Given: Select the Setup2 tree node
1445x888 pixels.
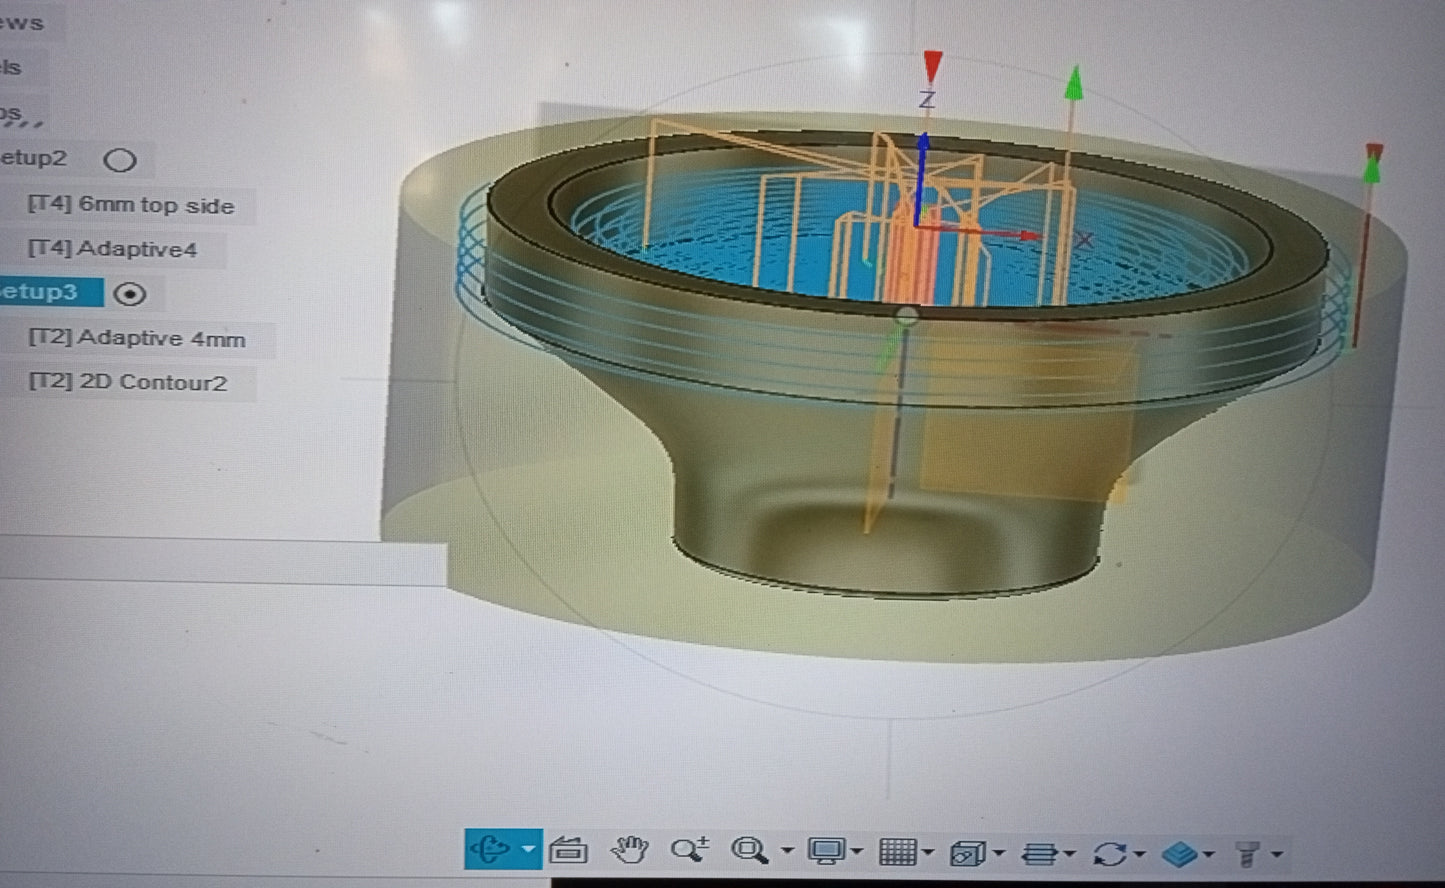Looking at the screenshot, I should coord(35,158).
